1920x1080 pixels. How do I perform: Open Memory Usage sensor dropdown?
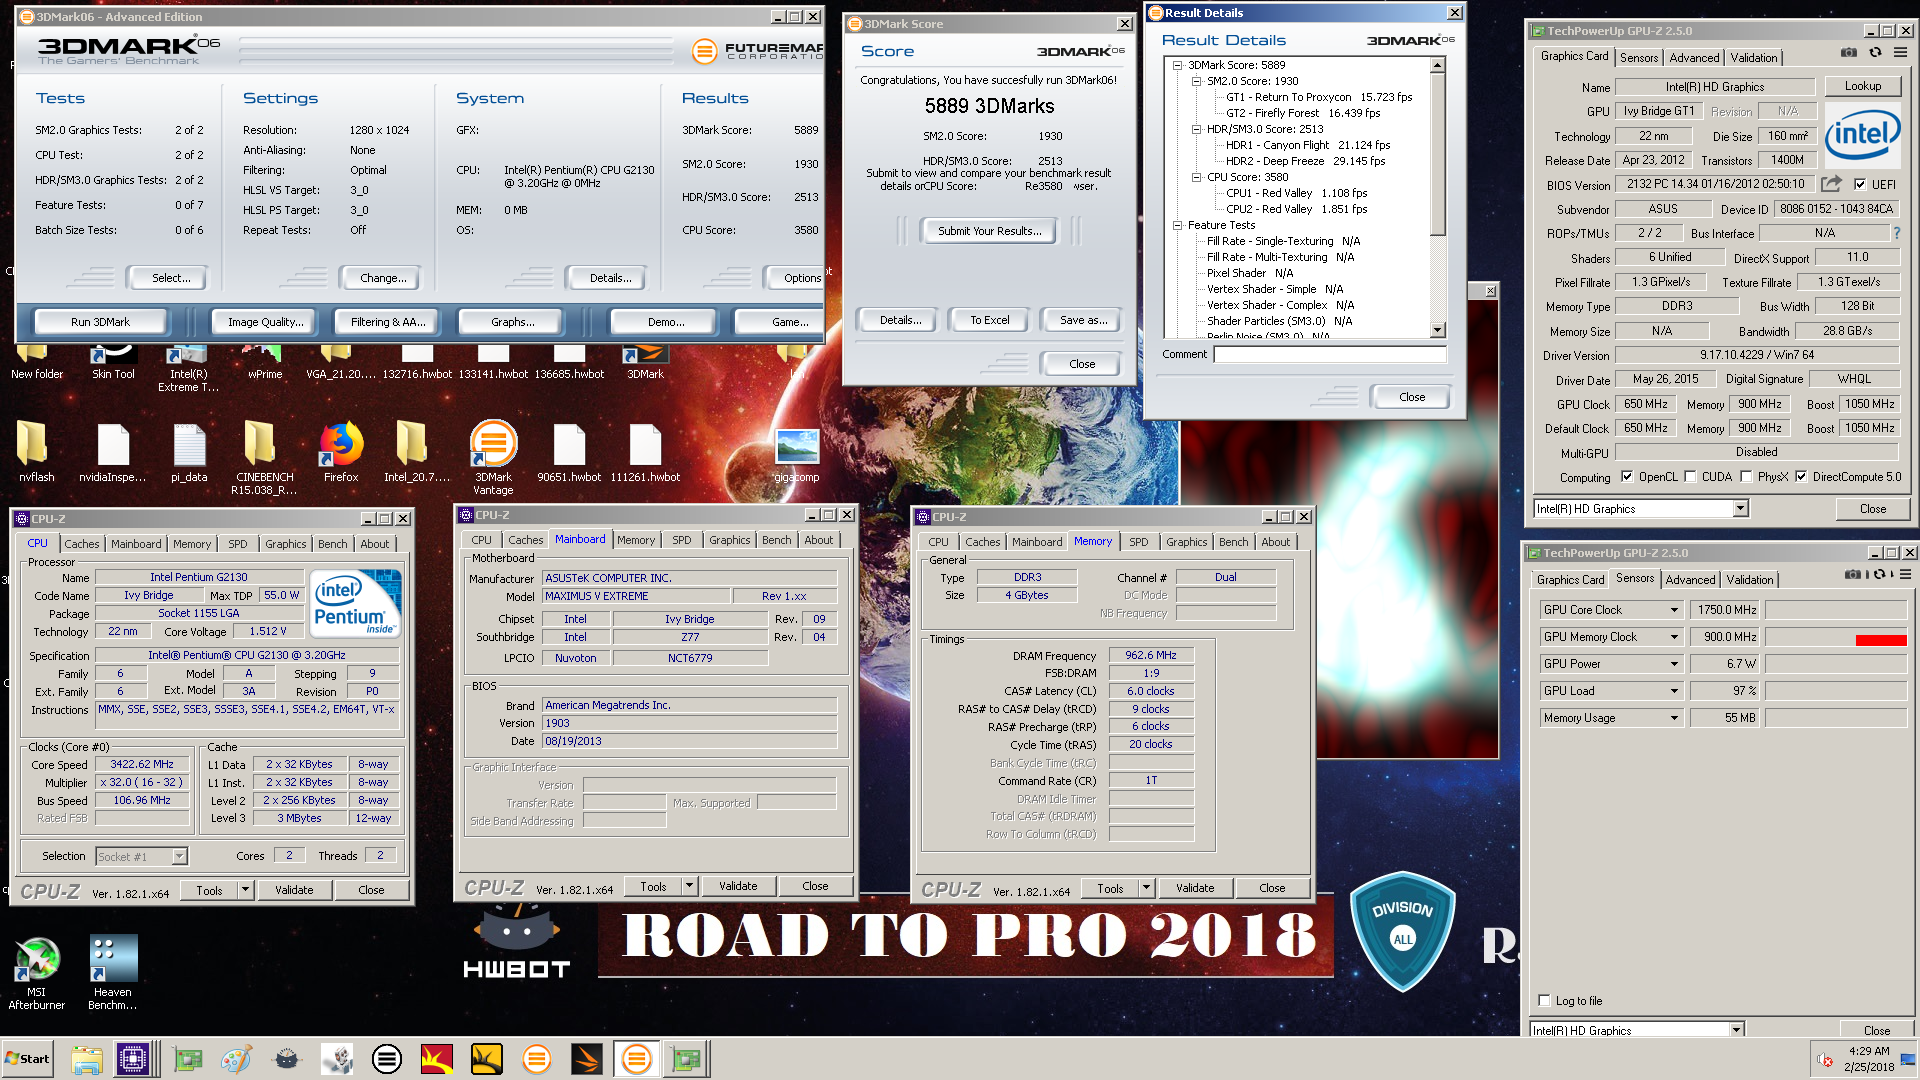(1674, 718)
